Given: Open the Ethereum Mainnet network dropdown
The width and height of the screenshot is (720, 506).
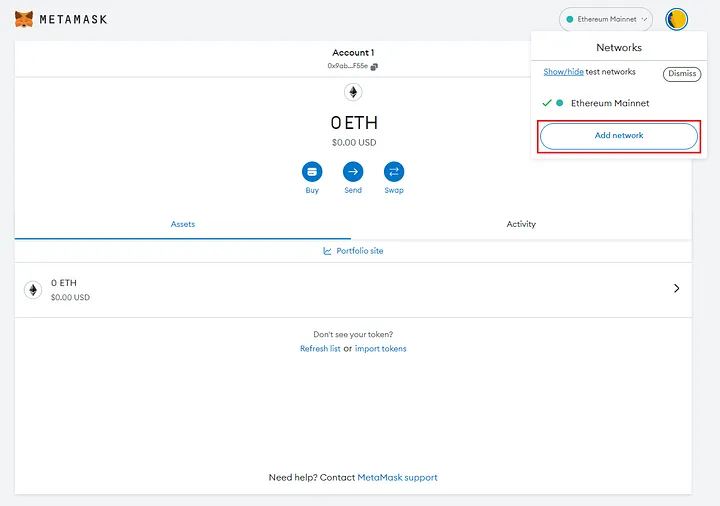Looking at the screenshot, I should 606,19.
